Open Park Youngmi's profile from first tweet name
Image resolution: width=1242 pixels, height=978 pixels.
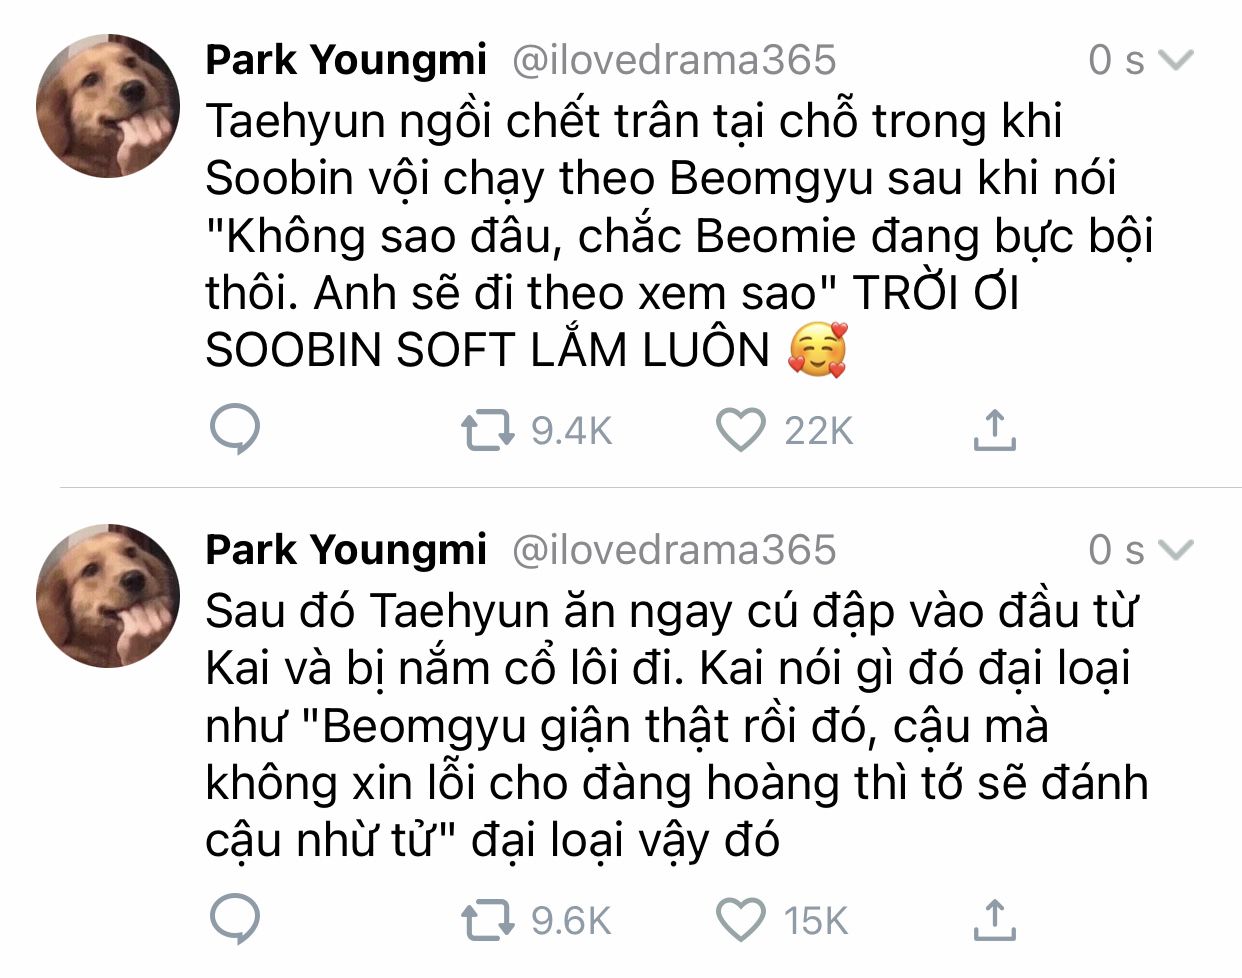click(x=345, y=60)
